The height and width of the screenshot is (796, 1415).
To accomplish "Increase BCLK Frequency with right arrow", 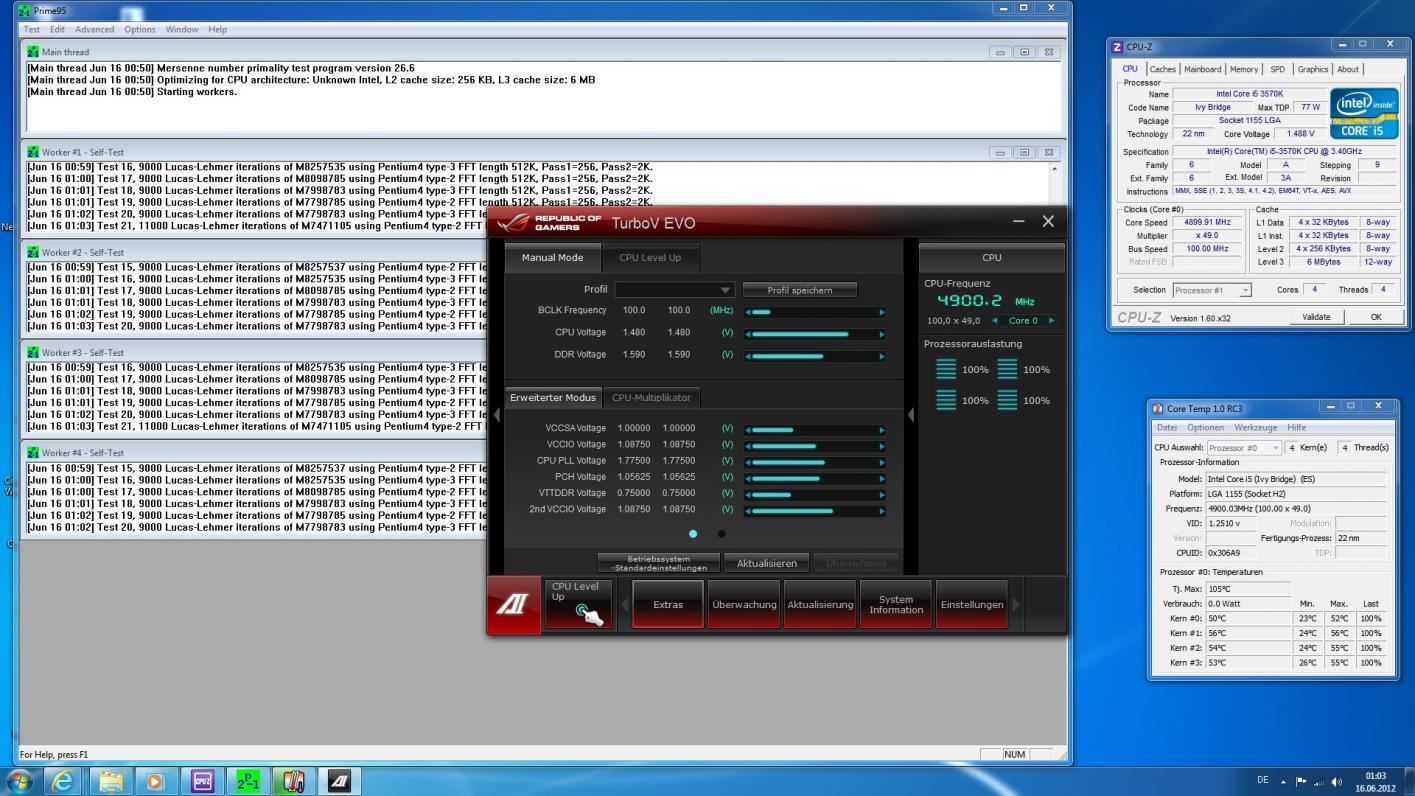I will (x=881, y=312).
